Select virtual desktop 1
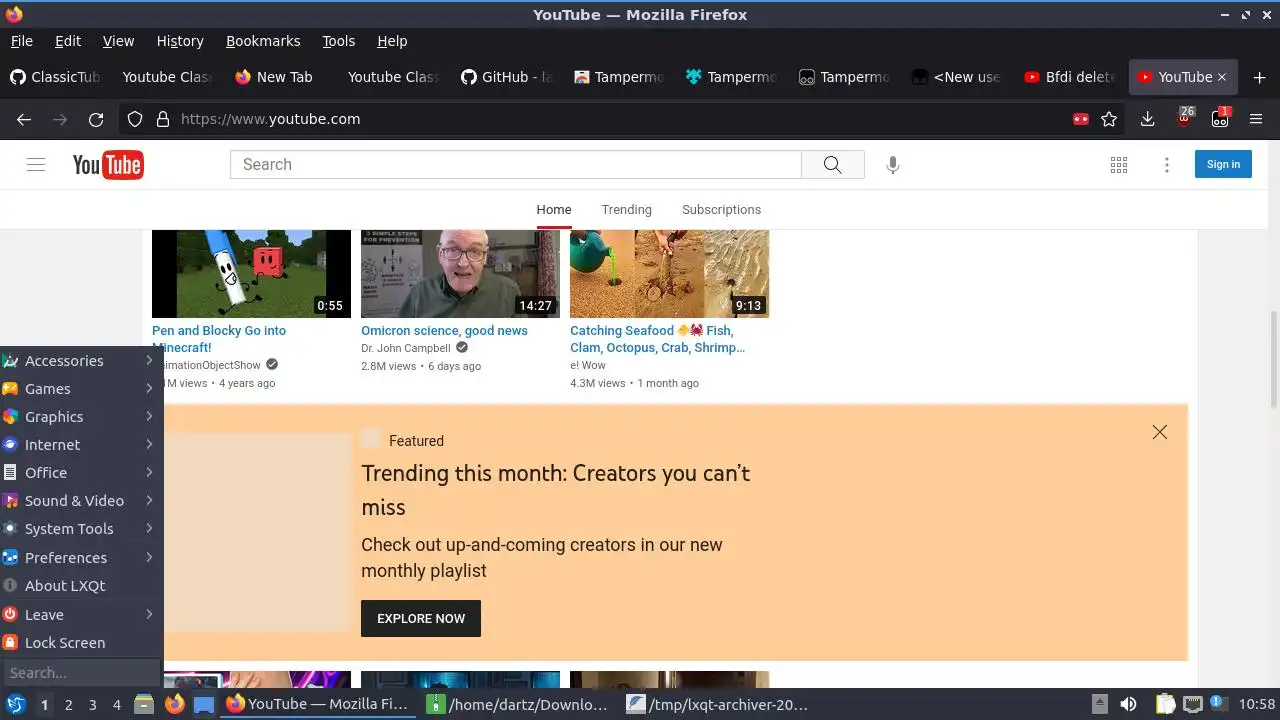This screenshot has width=1280, height=720. pos(44,704)
